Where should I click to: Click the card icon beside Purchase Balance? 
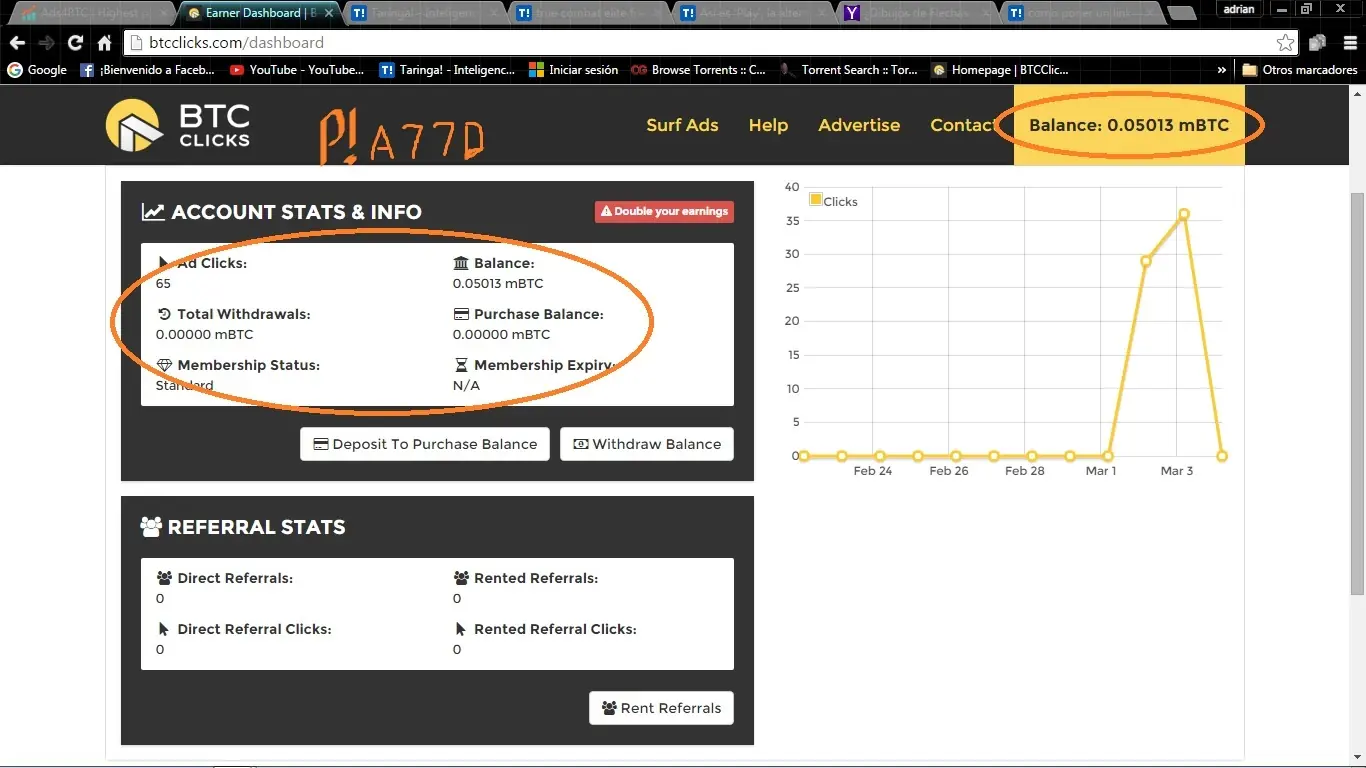[x=461, y=314]
